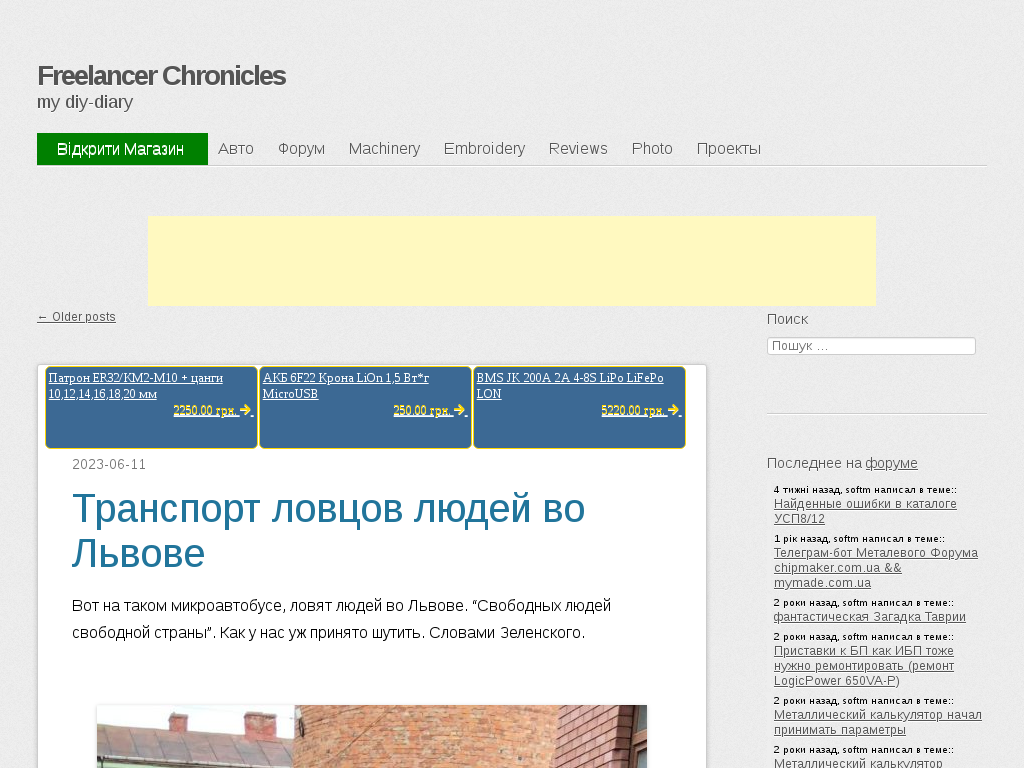Image resolution: width=1024 pixels, height=768 pixels.
Task: Open the Патрон ER32/KM2-M10 product link
Action: click(x=135, y=386)
